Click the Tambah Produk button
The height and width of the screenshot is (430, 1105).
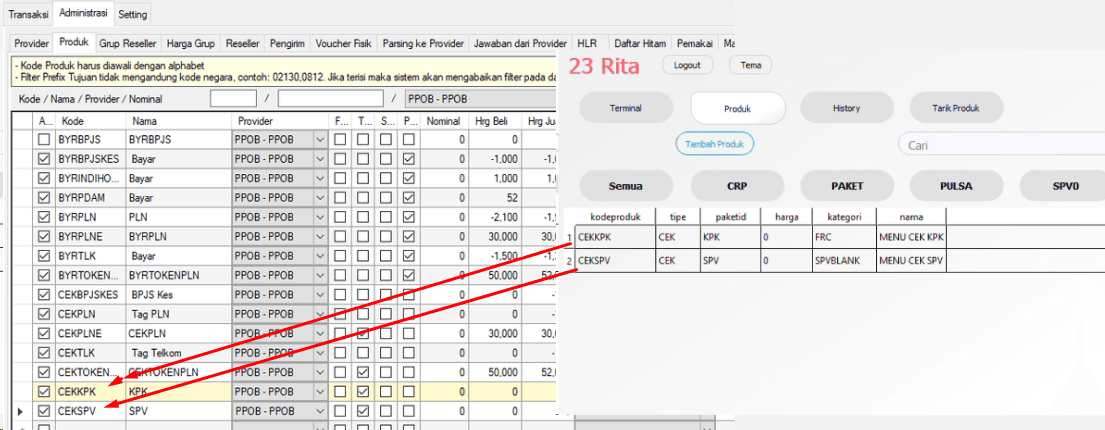tap(715, 144)
